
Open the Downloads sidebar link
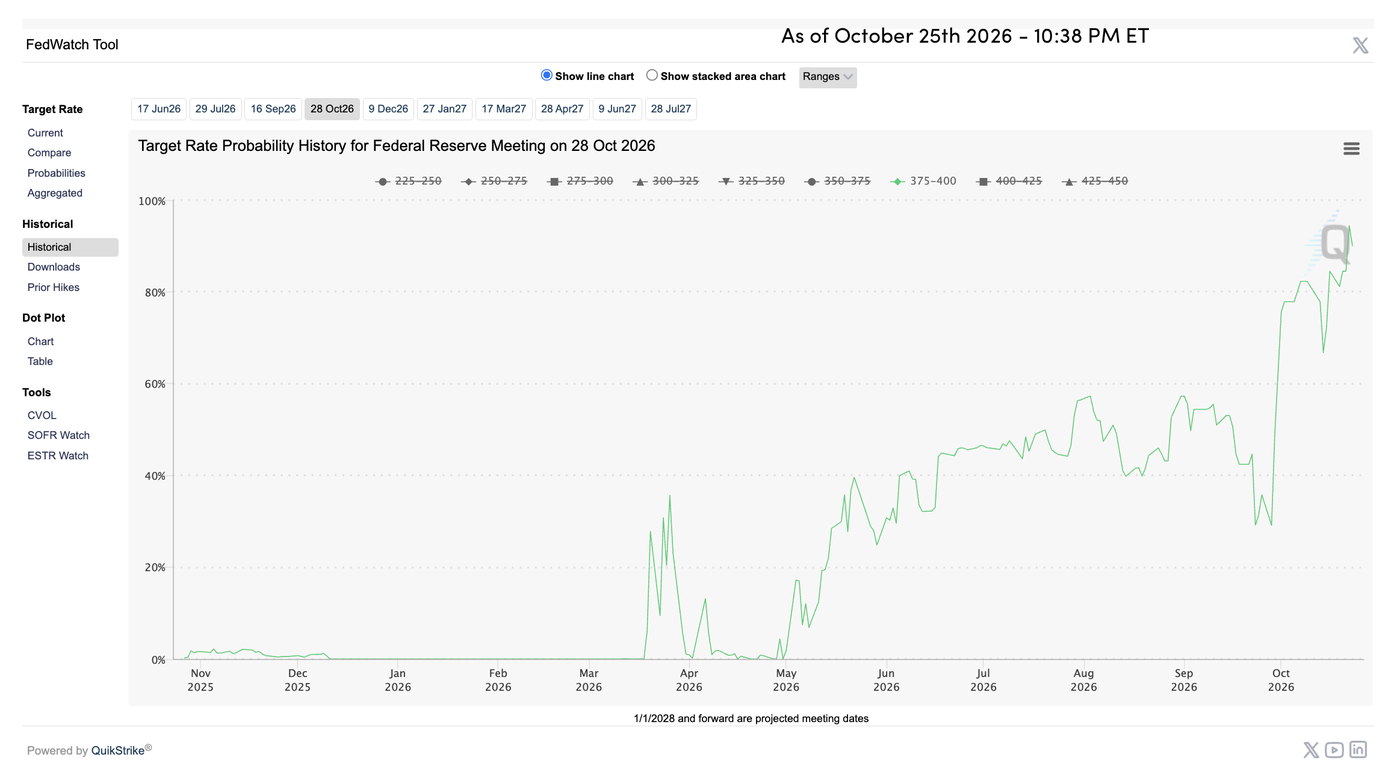(x=53, y=267)
